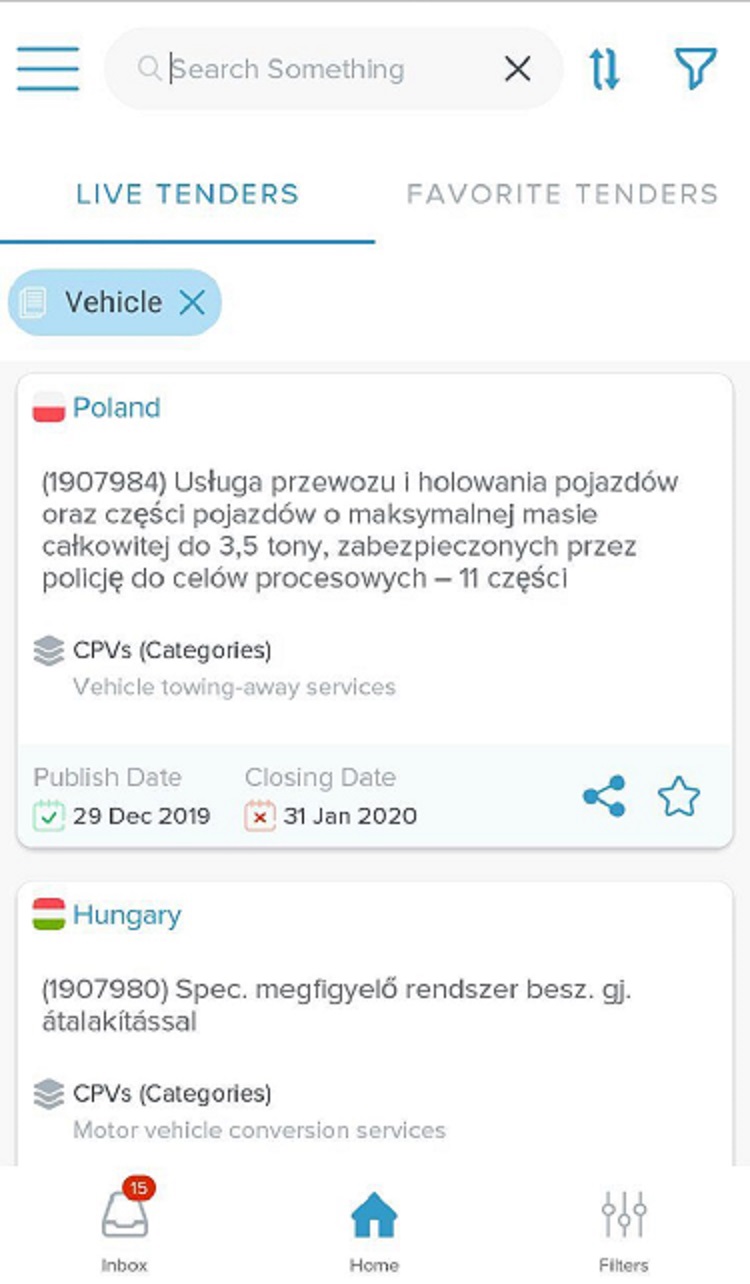Switch to the Live Tenders tab
The image size is (750, 1284).
click(x=187, y=193)
